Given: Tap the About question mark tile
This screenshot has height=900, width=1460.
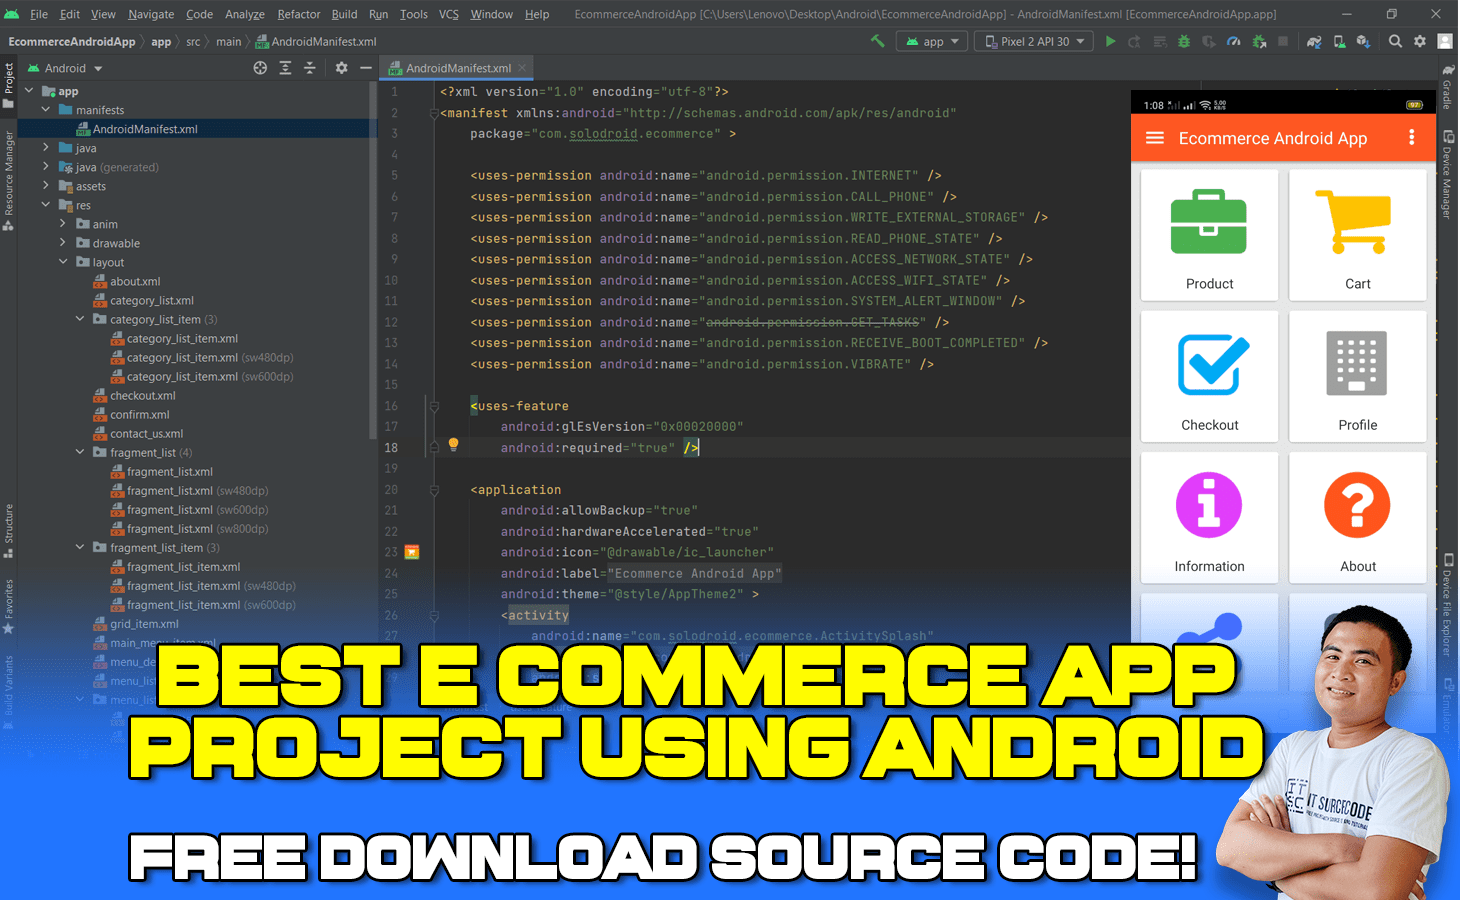Looking at the screenshot, I should 1358,517.
